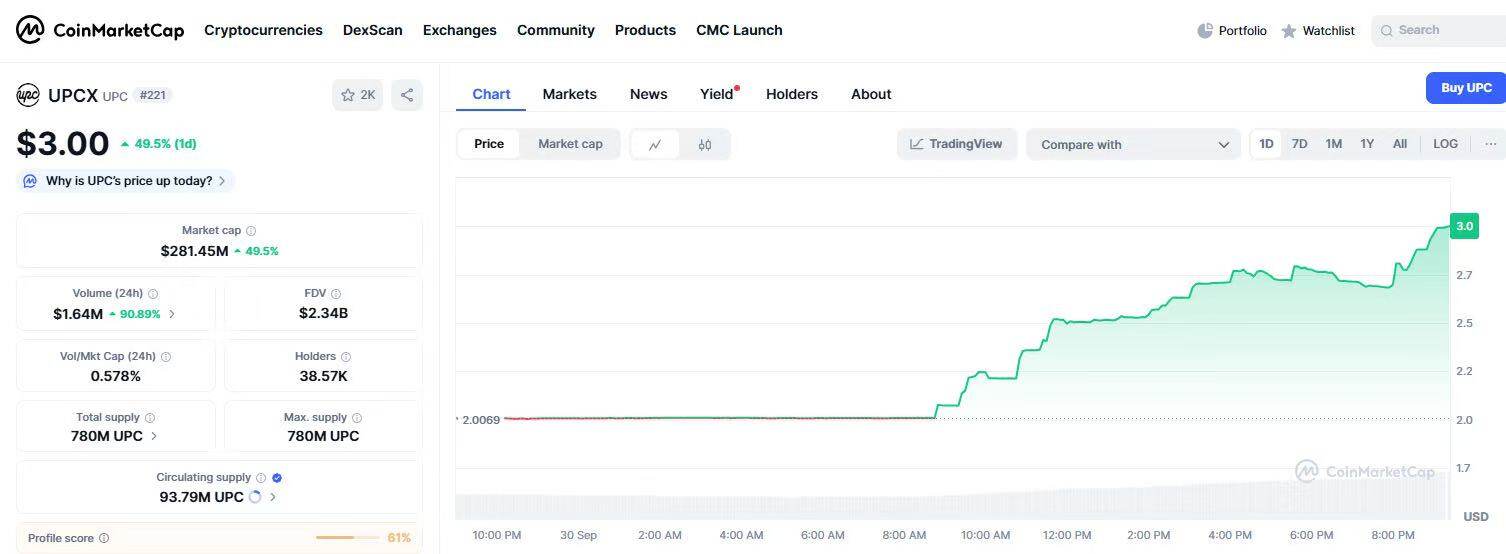Switch to candlestick chart icon
This screenshot has width=1506, height=554.
[705, 144]
